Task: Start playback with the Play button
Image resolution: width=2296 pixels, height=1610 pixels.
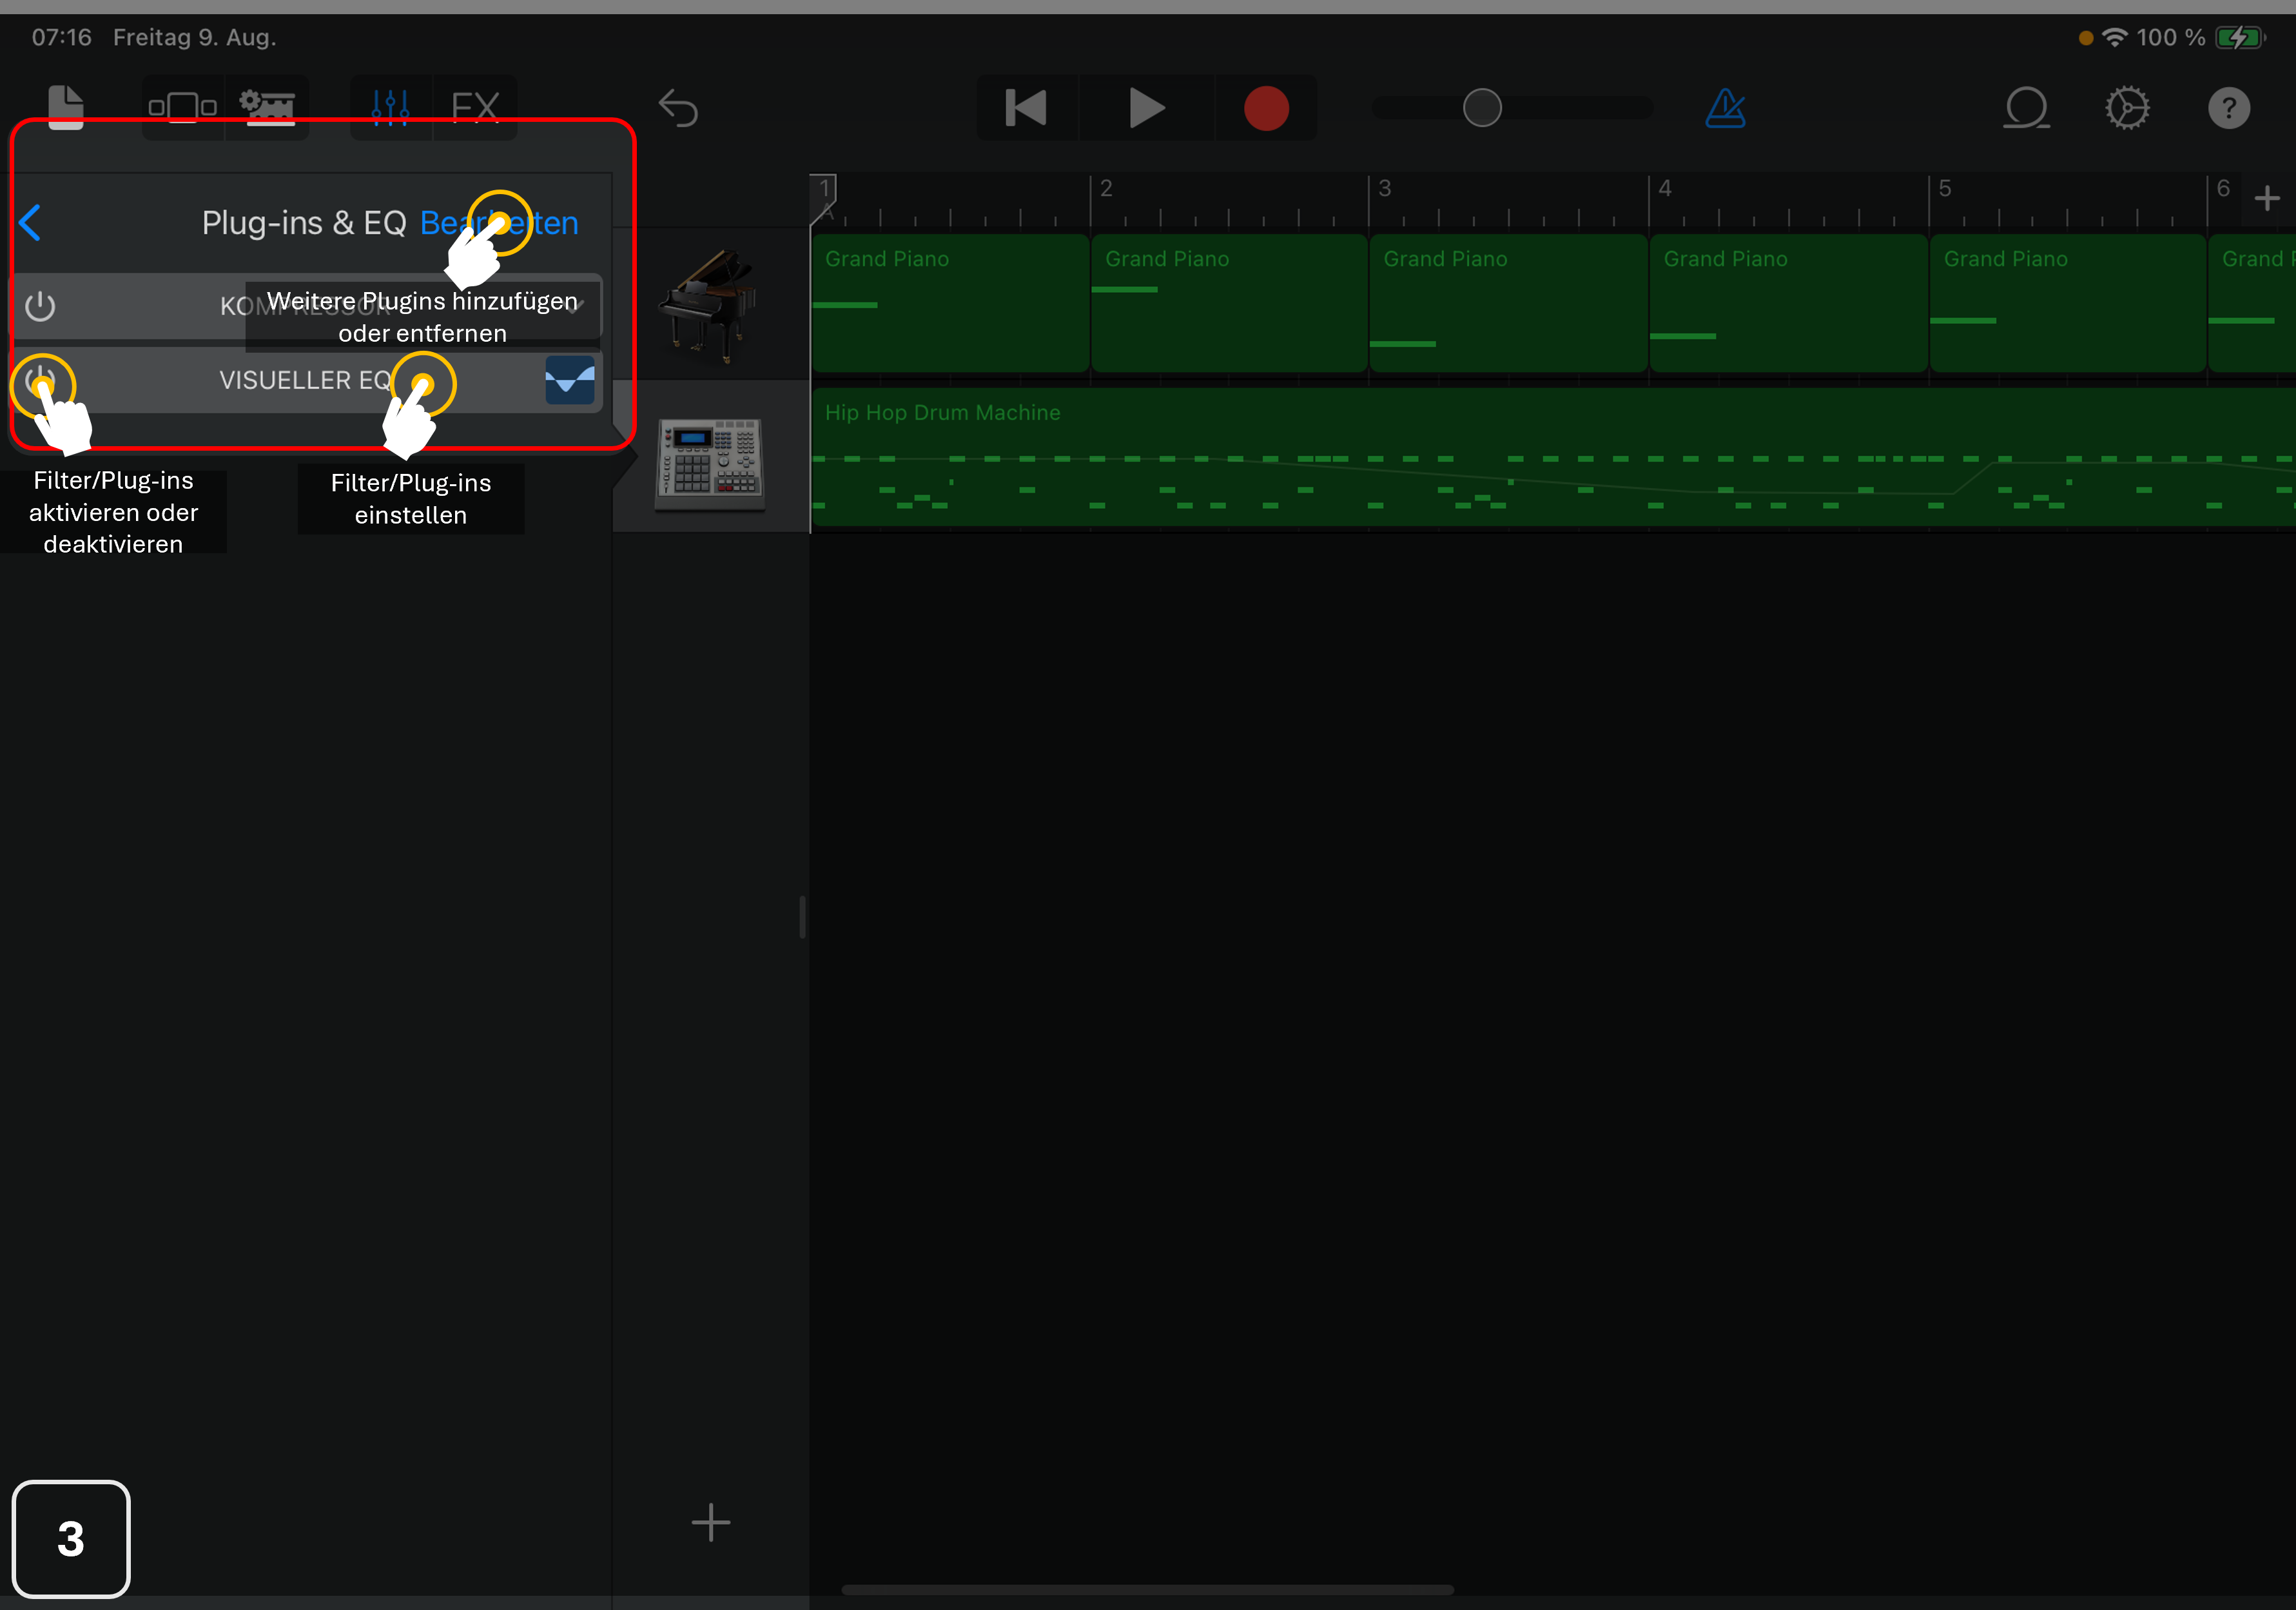Action: pyautogui.click(x=1146, y=107)
